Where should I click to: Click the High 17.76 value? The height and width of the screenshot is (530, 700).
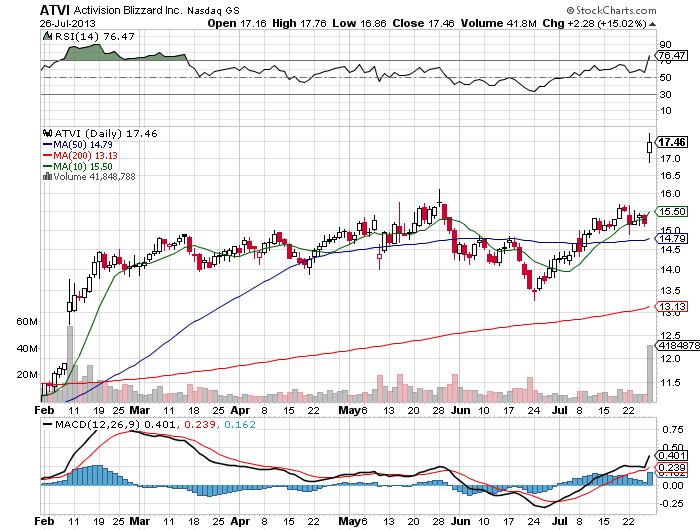pyautogui.click(x=299, y=23)
